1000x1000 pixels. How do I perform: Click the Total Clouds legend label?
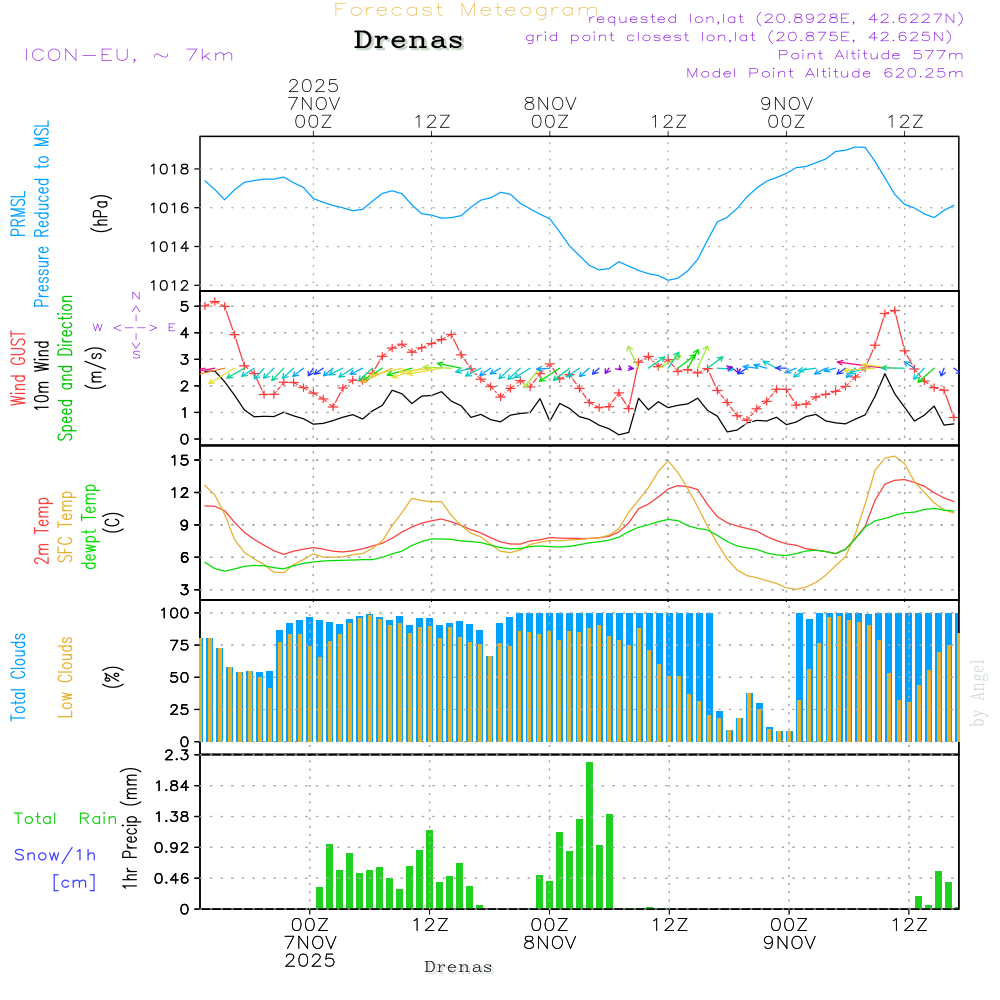tap(19, 677)
